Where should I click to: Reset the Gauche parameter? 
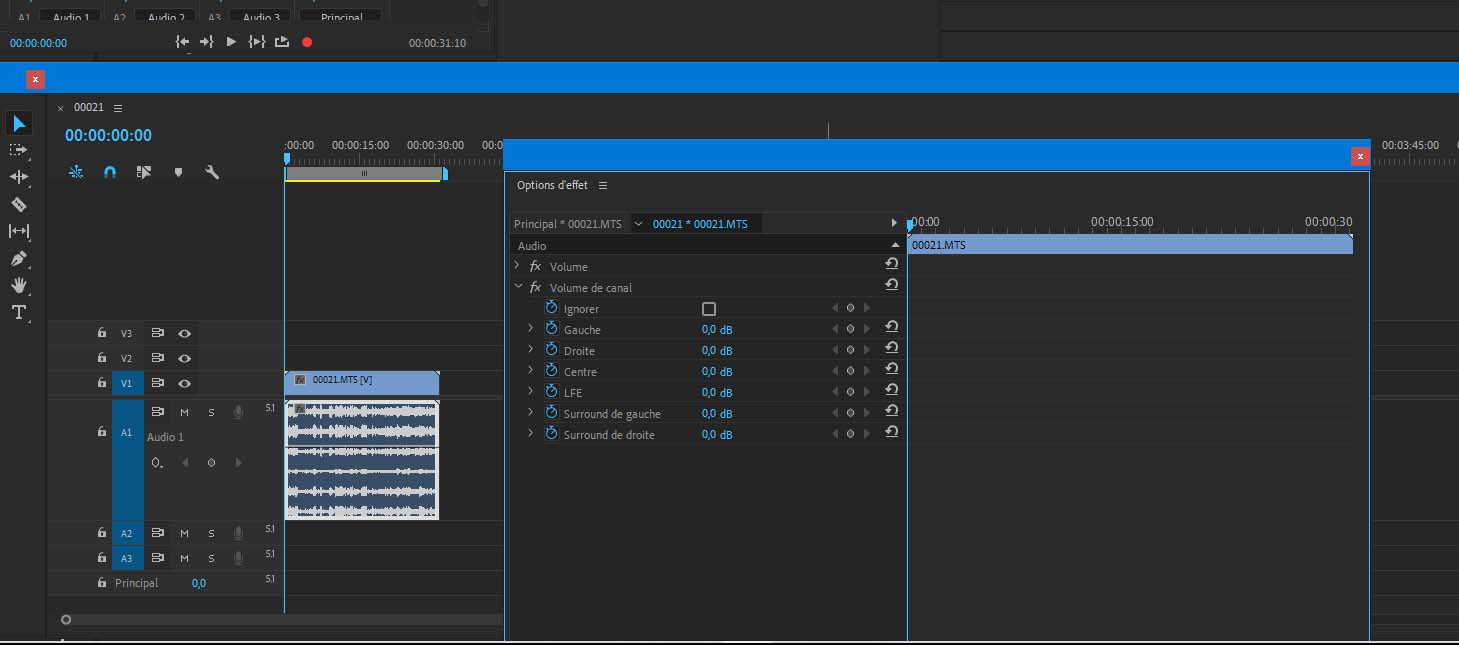(891, 327)
